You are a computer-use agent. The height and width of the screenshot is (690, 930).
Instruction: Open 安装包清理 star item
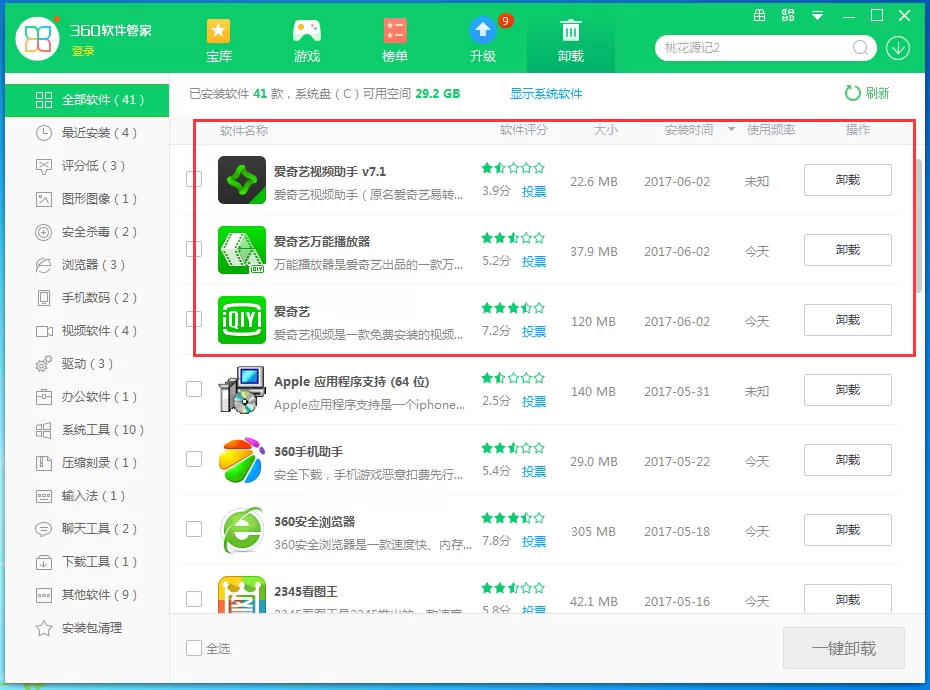(x=87, y=628)
